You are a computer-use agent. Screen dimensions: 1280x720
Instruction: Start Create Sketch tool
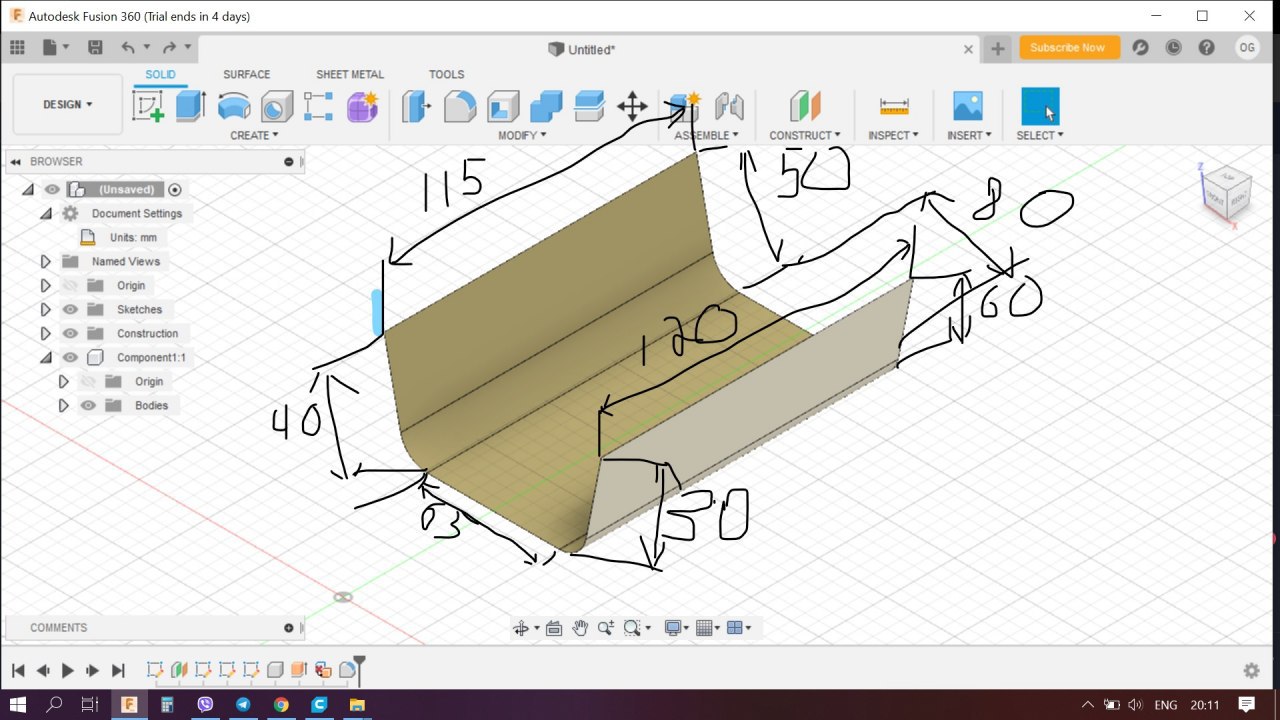[148, 106]
